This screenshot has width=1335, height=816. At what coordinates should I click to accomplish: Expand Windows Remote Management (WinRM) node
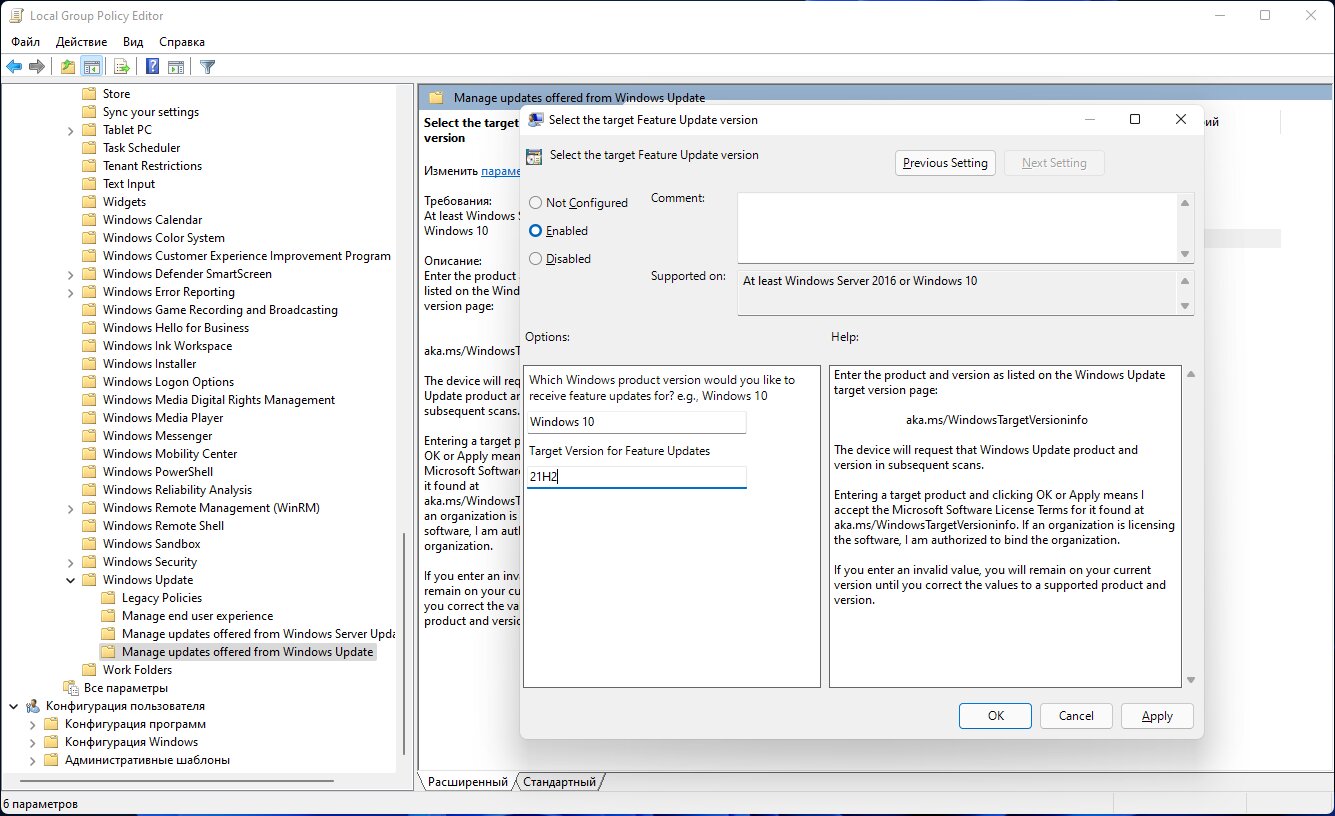[71, 508]
